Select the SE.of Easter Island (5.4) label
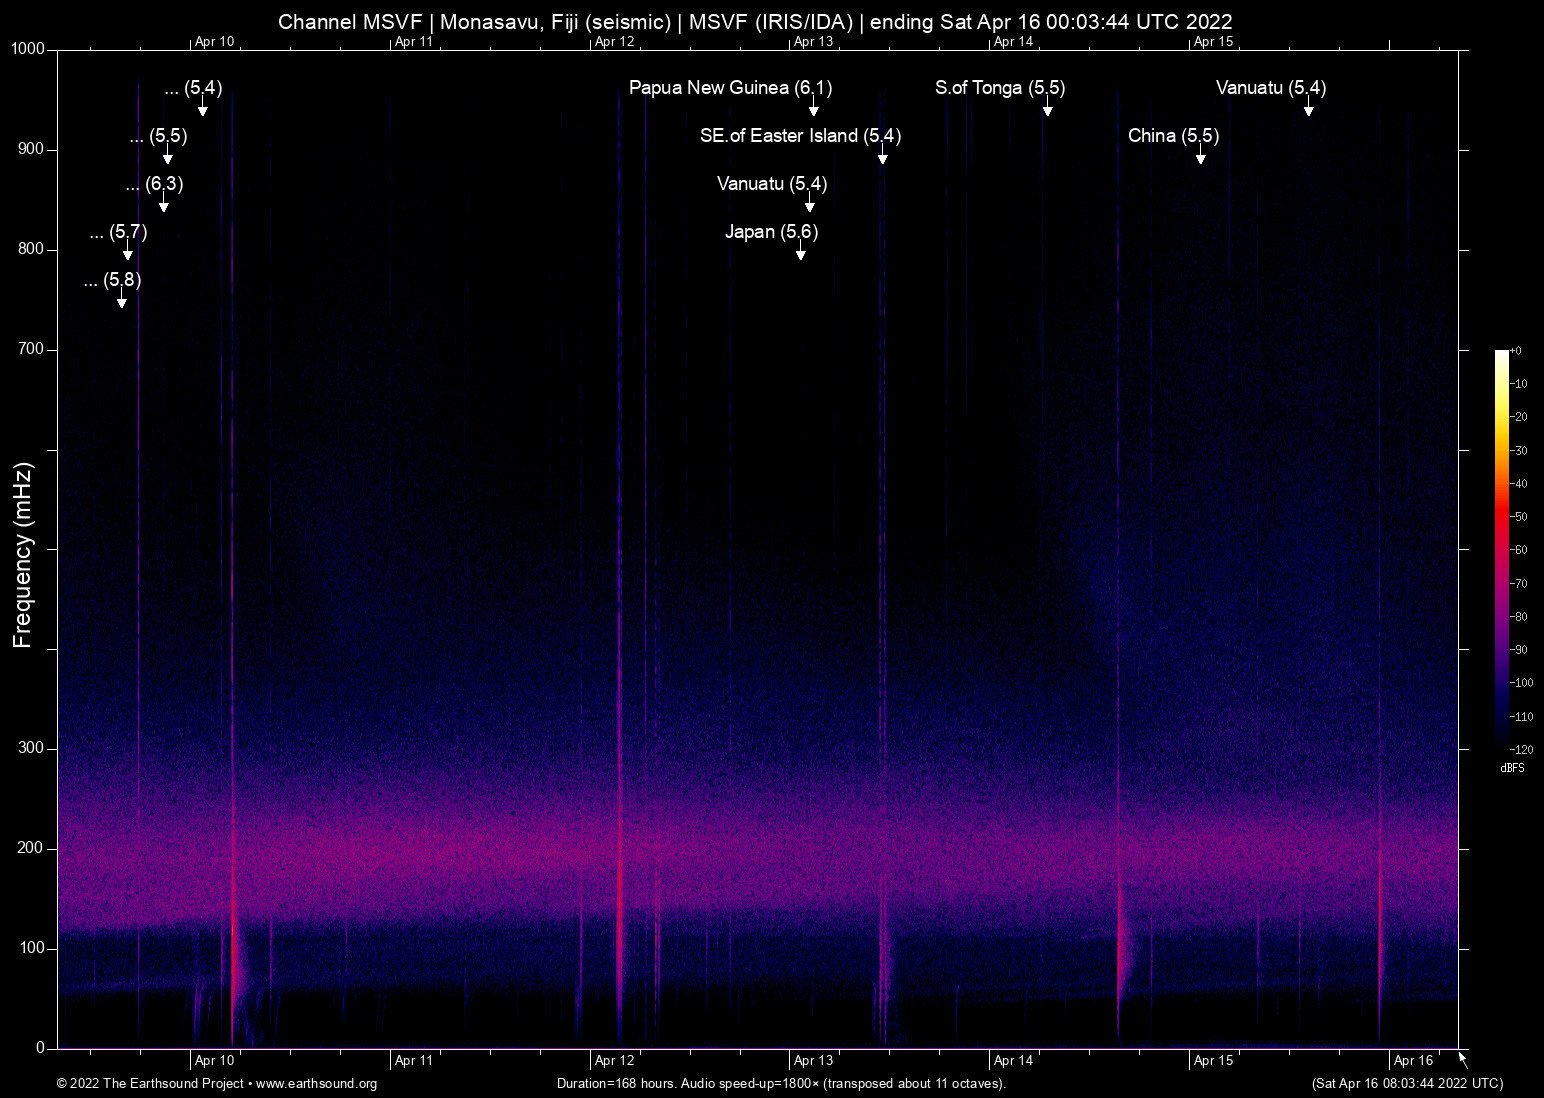This screenshot has width=1544, height=1098. (x=800, y=136)
